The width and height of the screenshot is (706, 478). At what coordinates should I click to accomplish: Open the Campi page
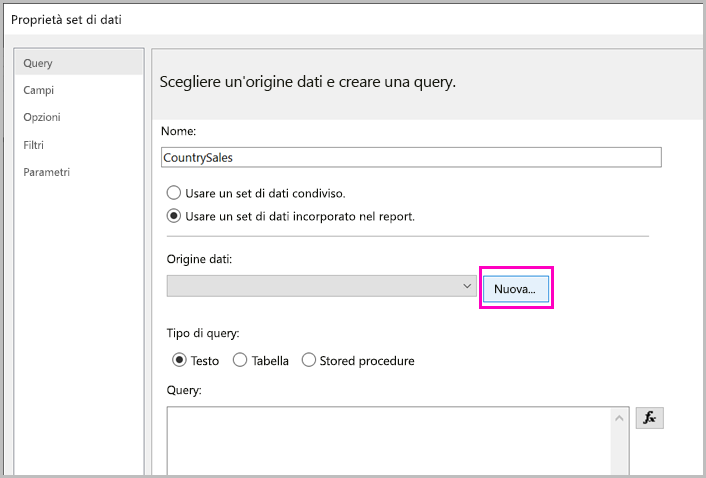coord(39,90)
